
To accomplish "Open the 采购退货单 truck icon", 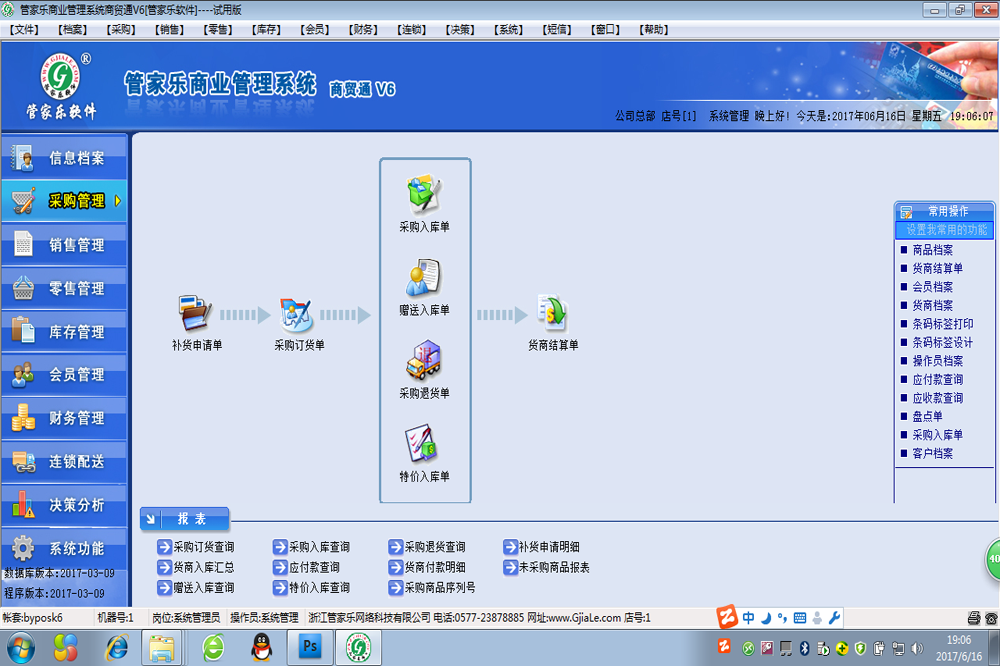I will tap(424, 360).
